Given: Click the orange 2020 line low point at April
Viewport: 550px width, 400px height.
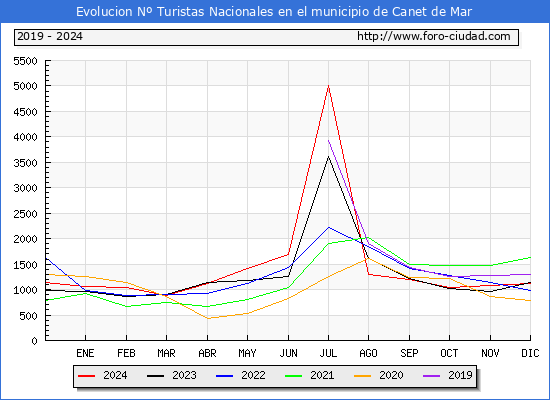Looking at the screenshot, I should (208, 318).
